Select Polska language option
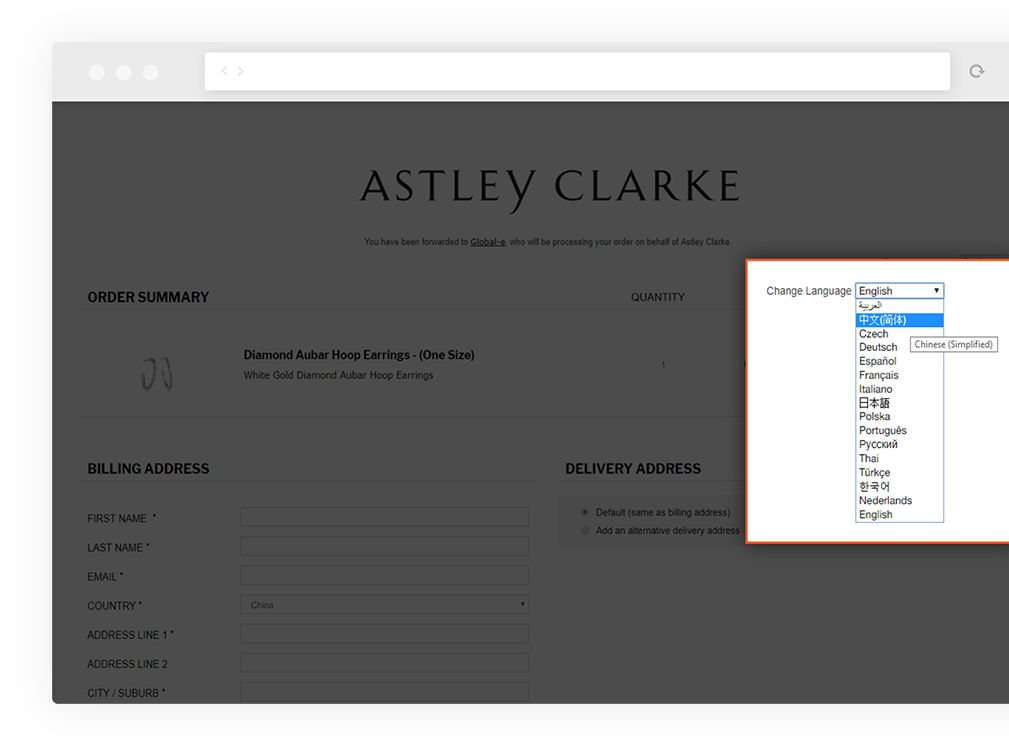 (899, 416)
